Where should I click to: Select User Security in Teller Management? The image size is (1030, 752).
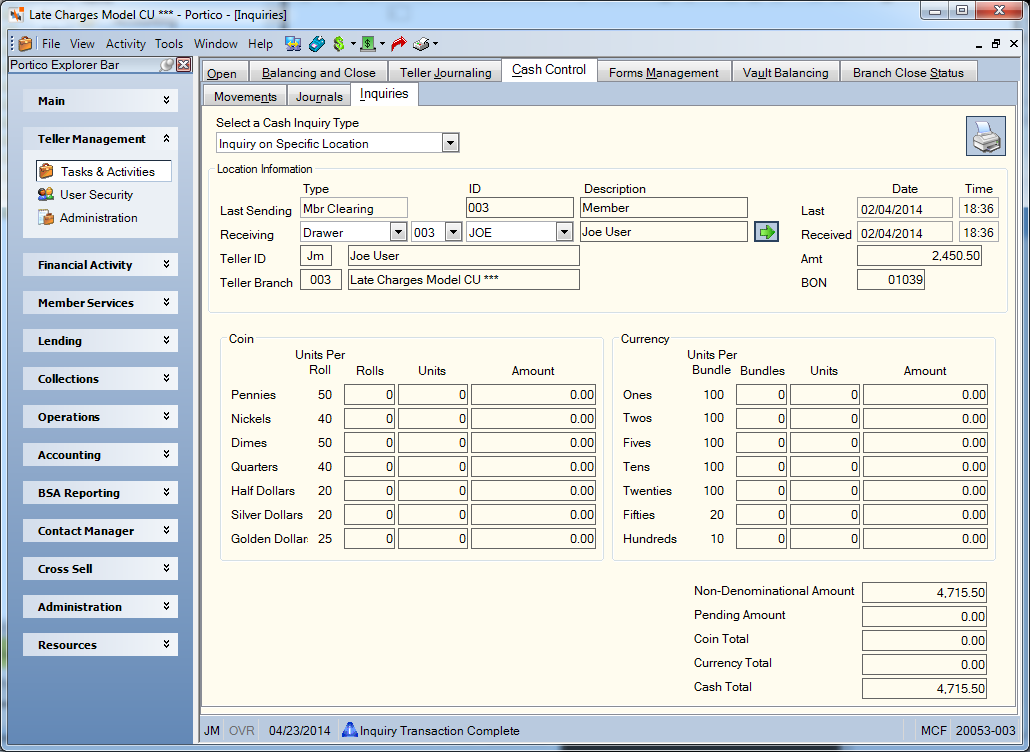(96, 194)
